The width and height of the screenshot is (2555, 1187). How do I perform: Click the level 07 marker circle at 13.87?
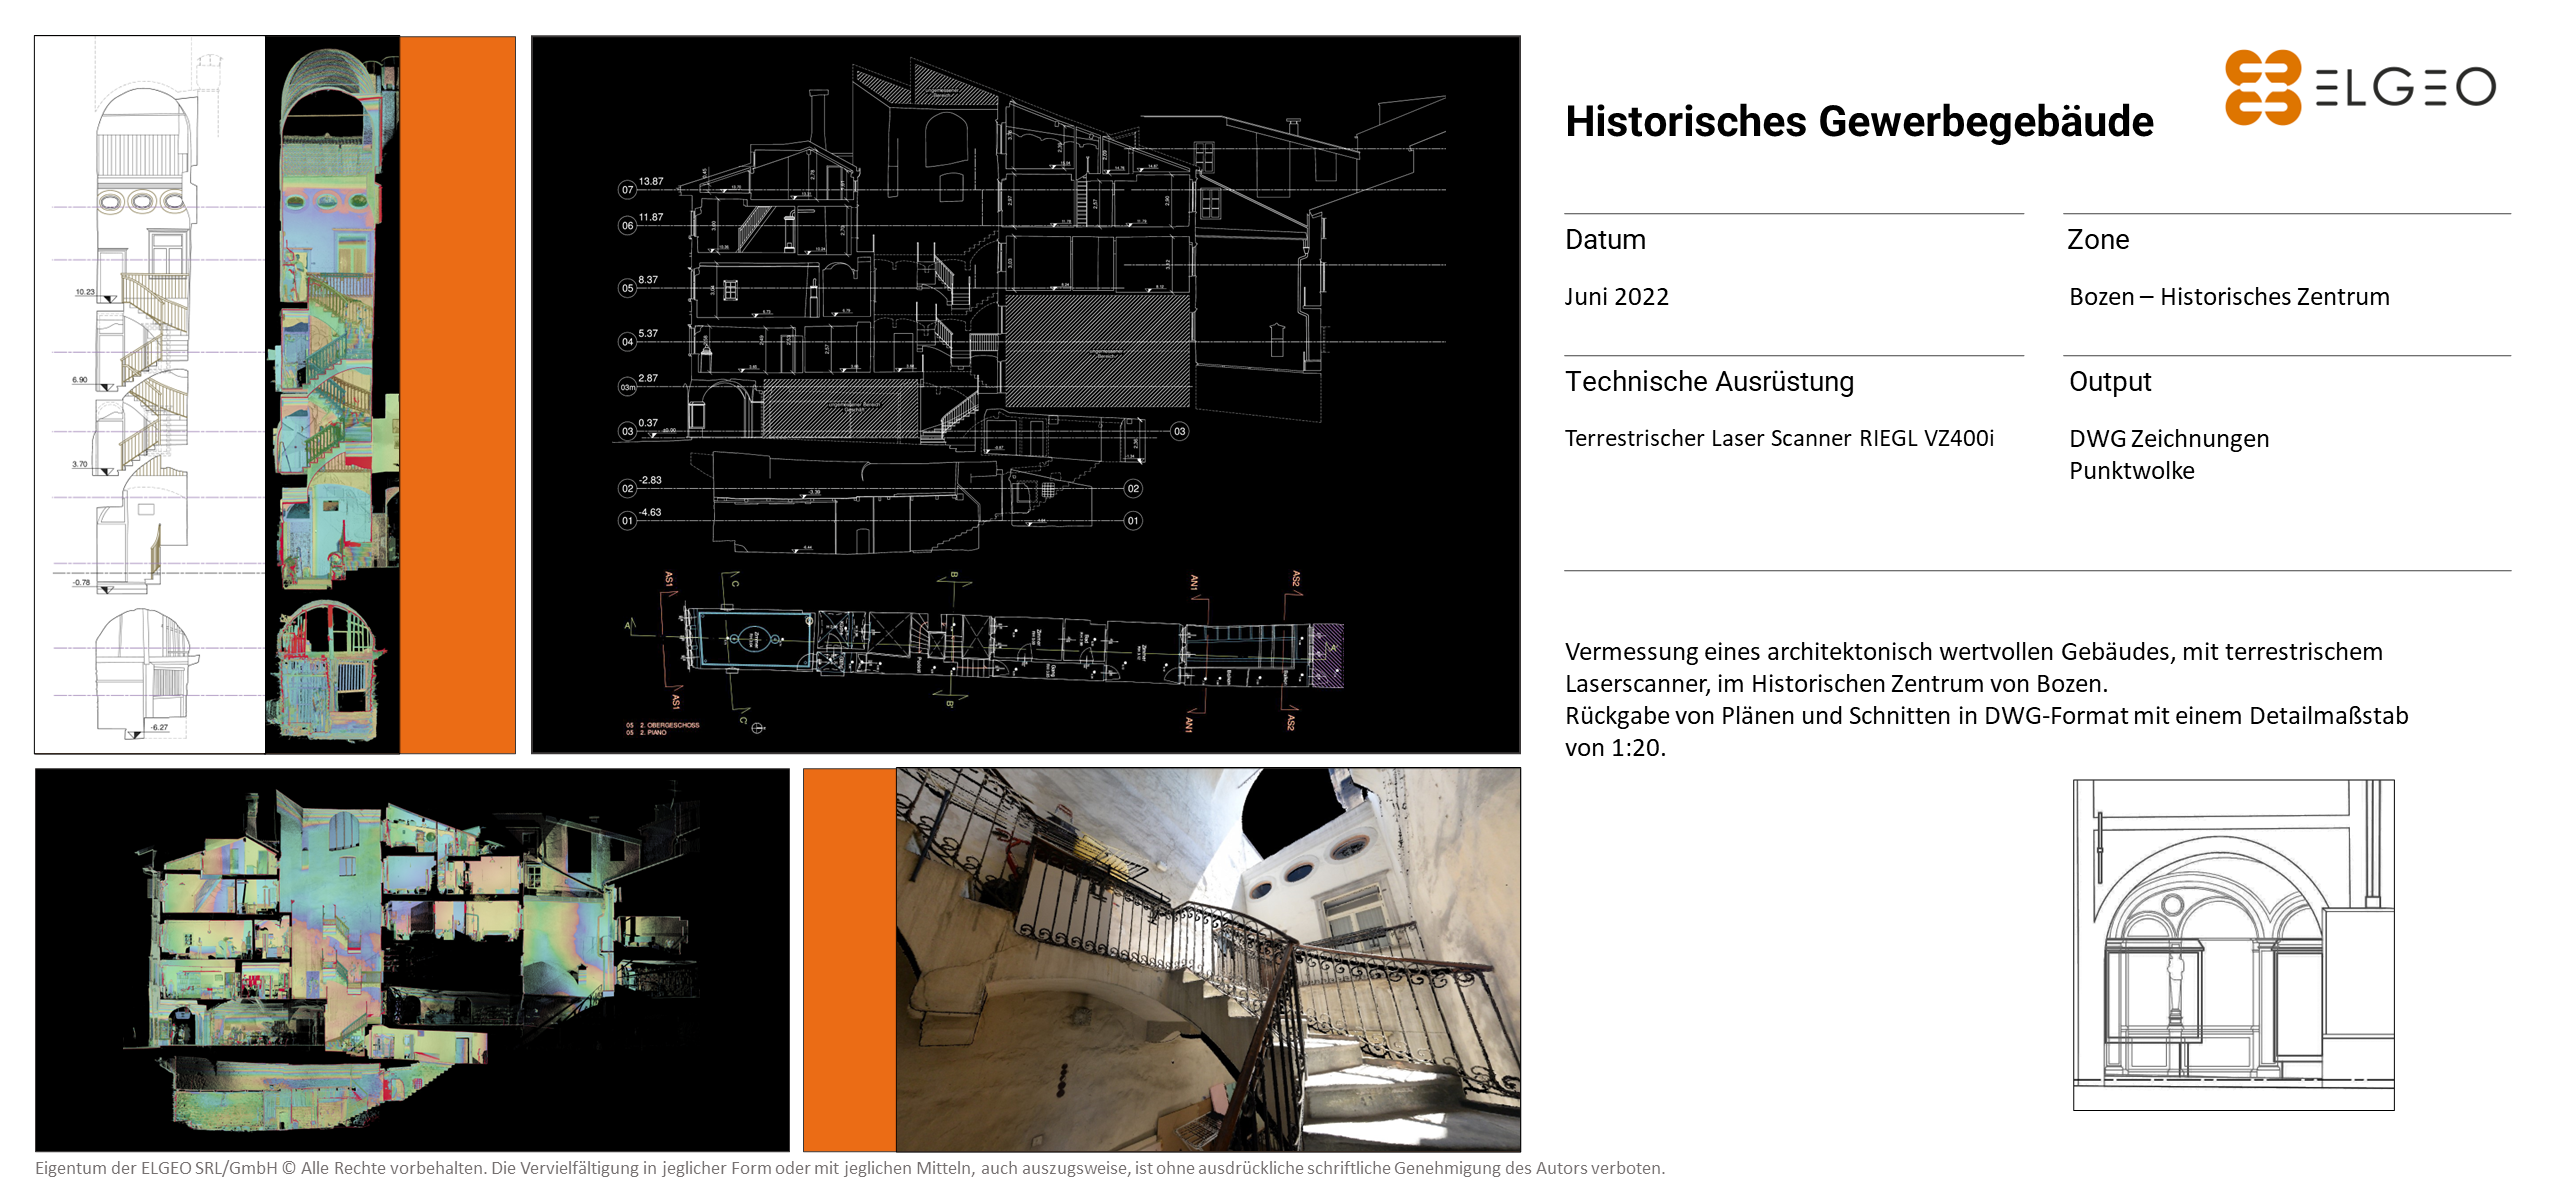(627, 190)
